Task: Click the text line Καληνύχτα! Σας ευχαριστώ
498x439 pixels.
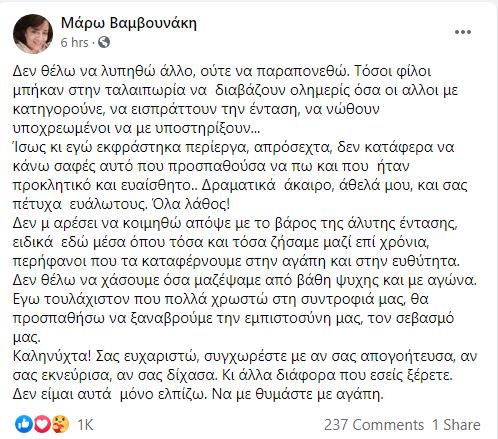Action: 245,356
